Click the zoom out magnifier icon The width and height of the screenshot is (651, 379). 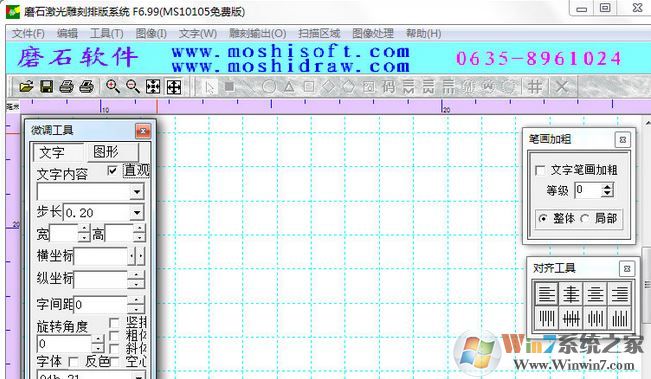coord(133,87)
